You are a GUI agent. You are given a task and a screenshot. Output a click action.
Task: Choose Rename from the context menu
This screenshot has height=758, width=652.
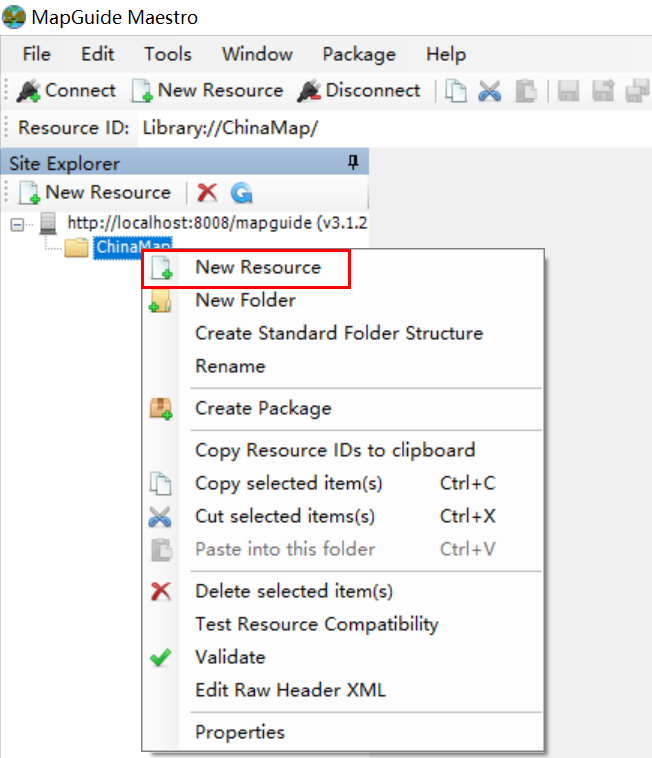pyautogui.click(x=343, y=366)
